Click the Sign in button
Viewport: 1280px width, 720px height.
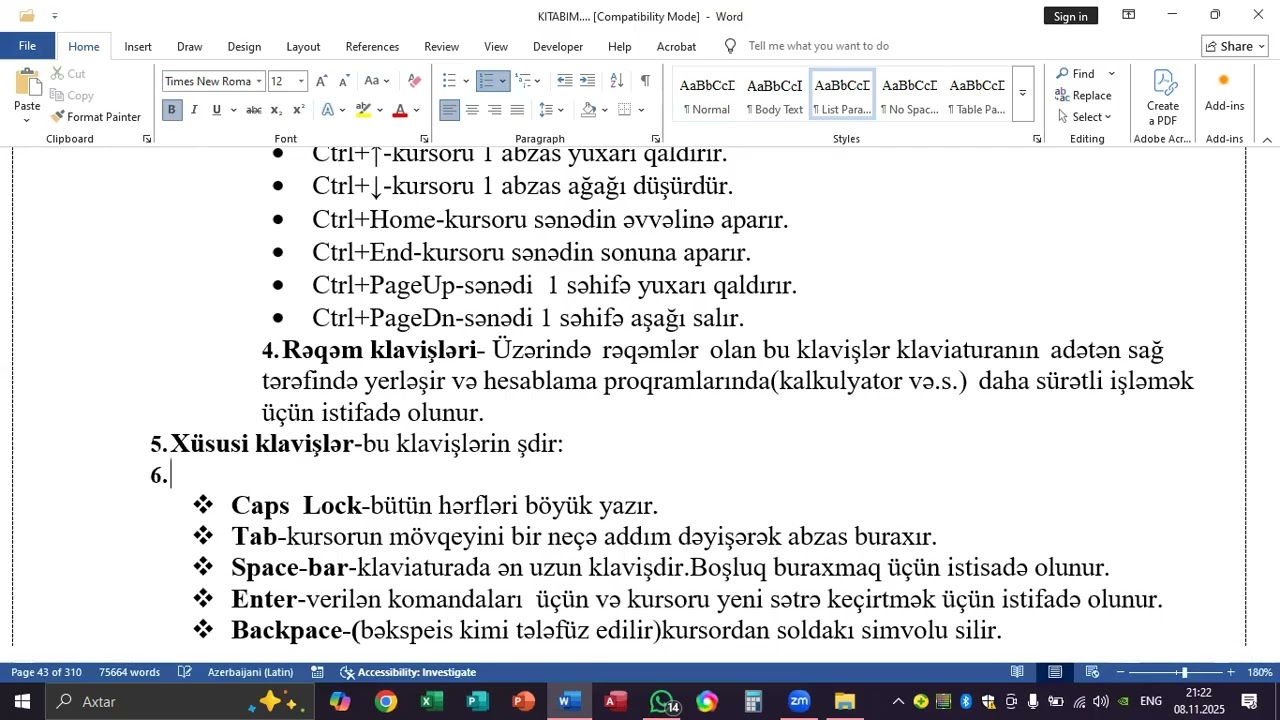click(1070, 16)
